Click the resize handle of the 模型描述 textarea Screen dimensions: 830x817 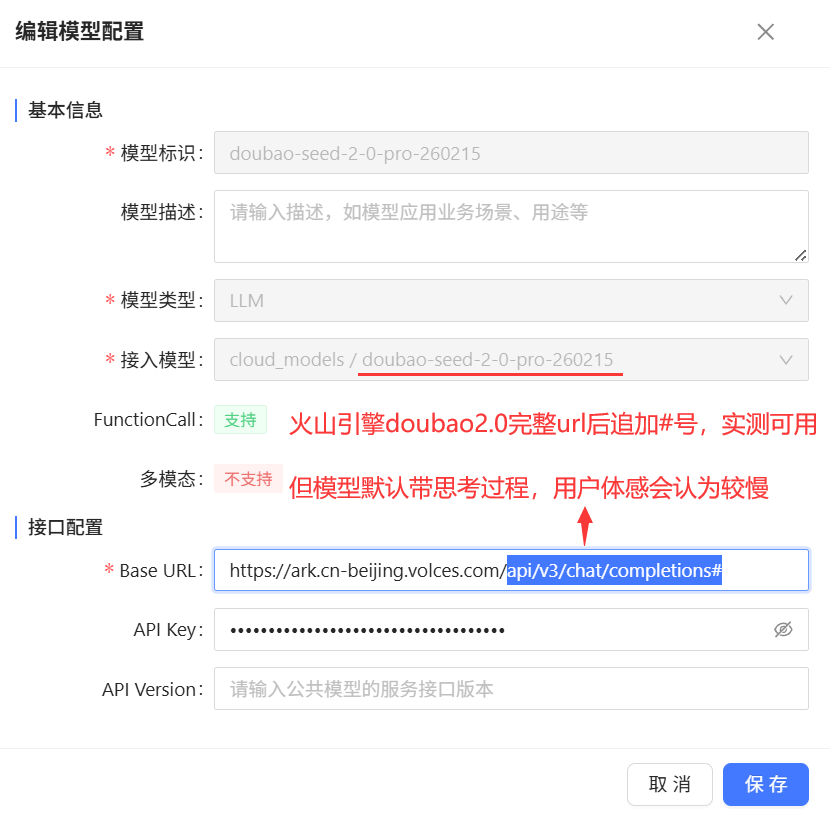pos(801,257)
